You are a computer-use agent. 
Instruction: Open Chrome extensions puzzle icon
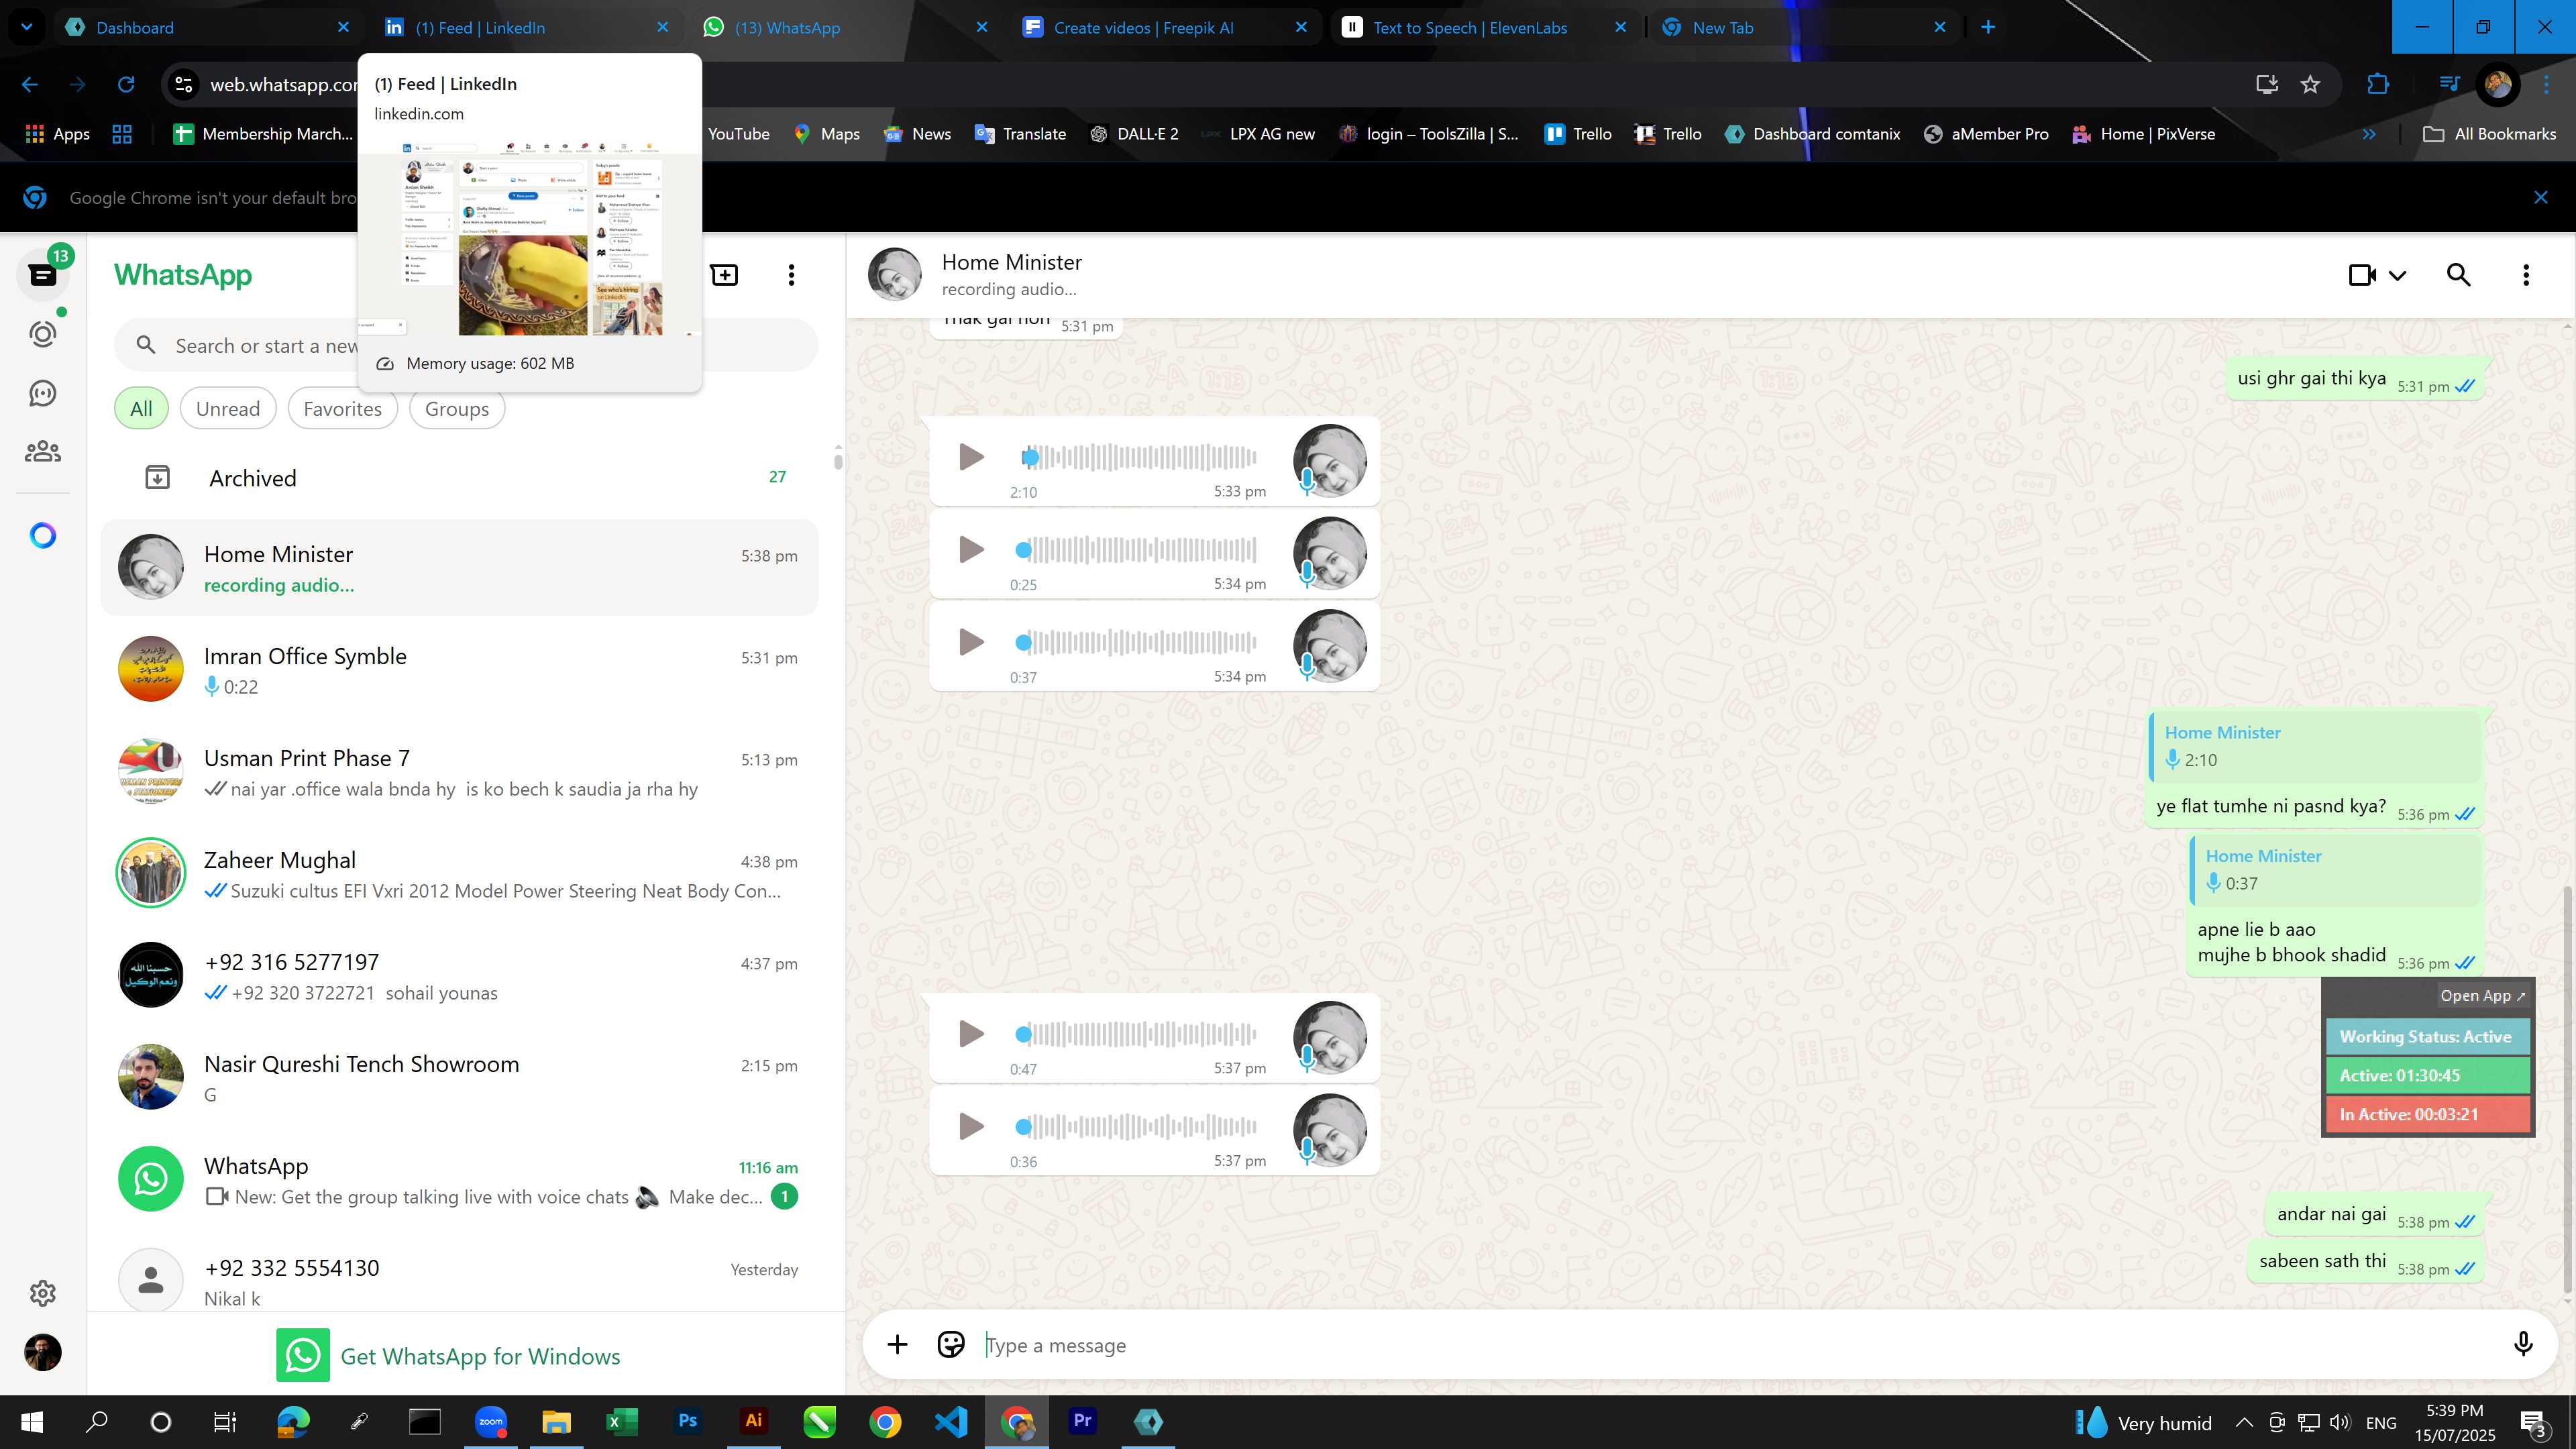click(x=2378, y=85)
